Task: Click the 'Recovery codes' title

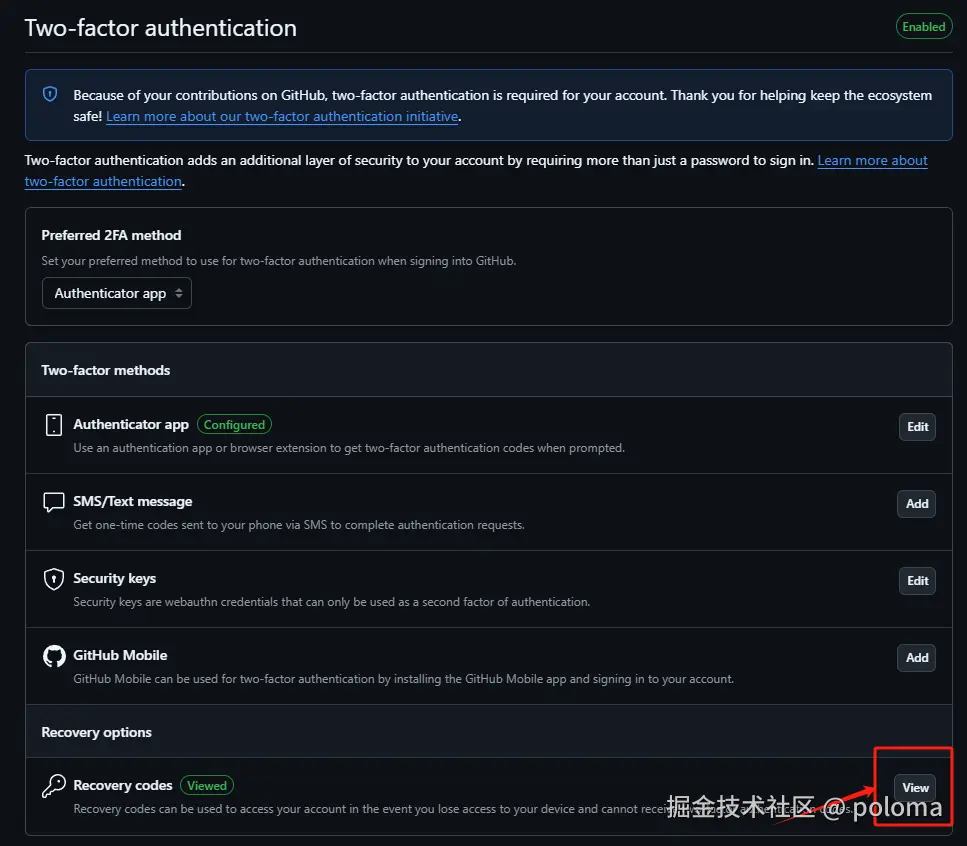Action: pos(123,786)
